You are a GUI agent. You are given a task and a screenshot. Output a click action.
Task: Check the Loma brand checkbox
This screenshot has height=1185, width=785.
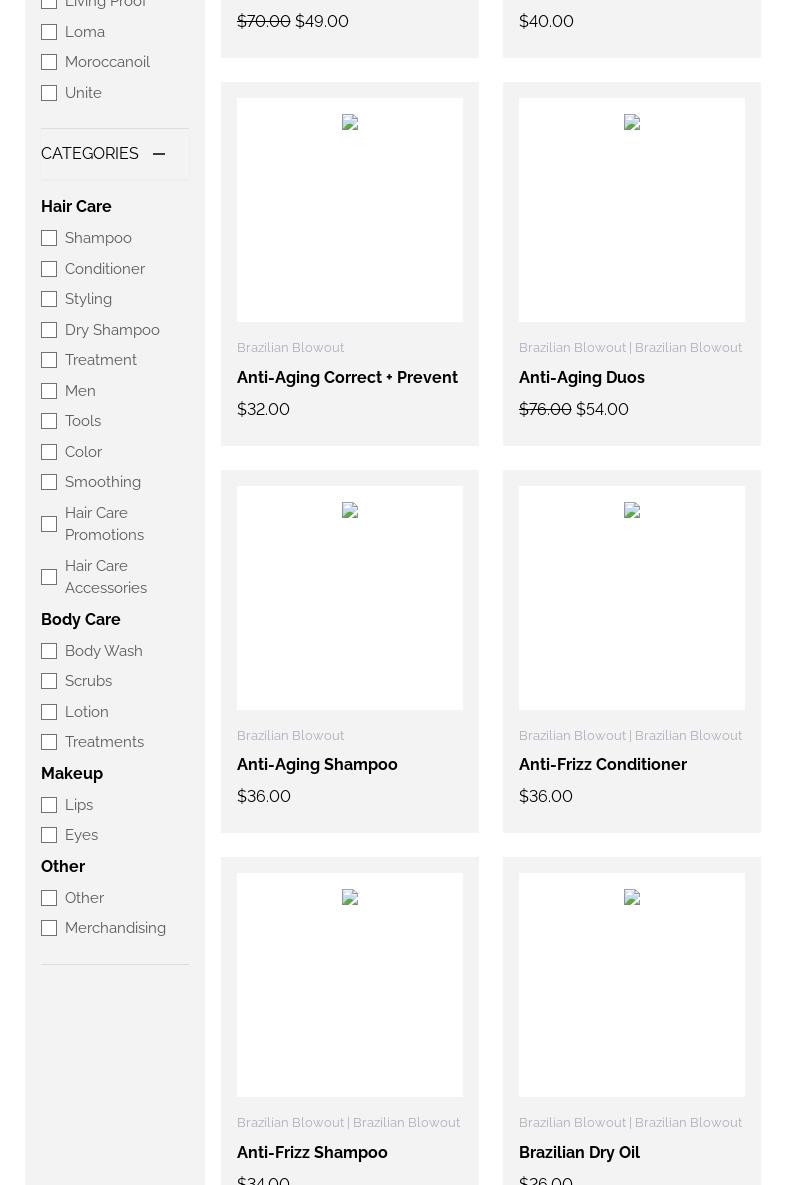point(49,32)
